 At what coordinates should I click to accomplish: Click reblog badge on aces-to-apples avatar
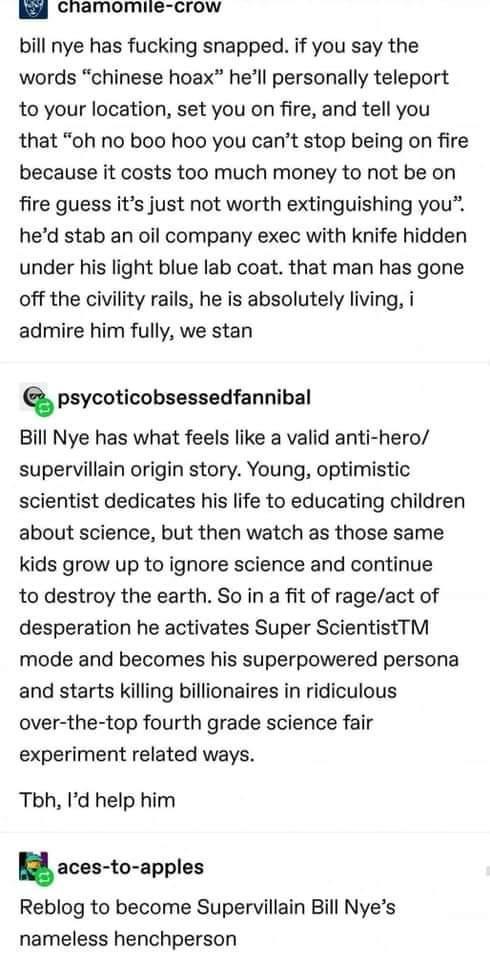(43, 876)
